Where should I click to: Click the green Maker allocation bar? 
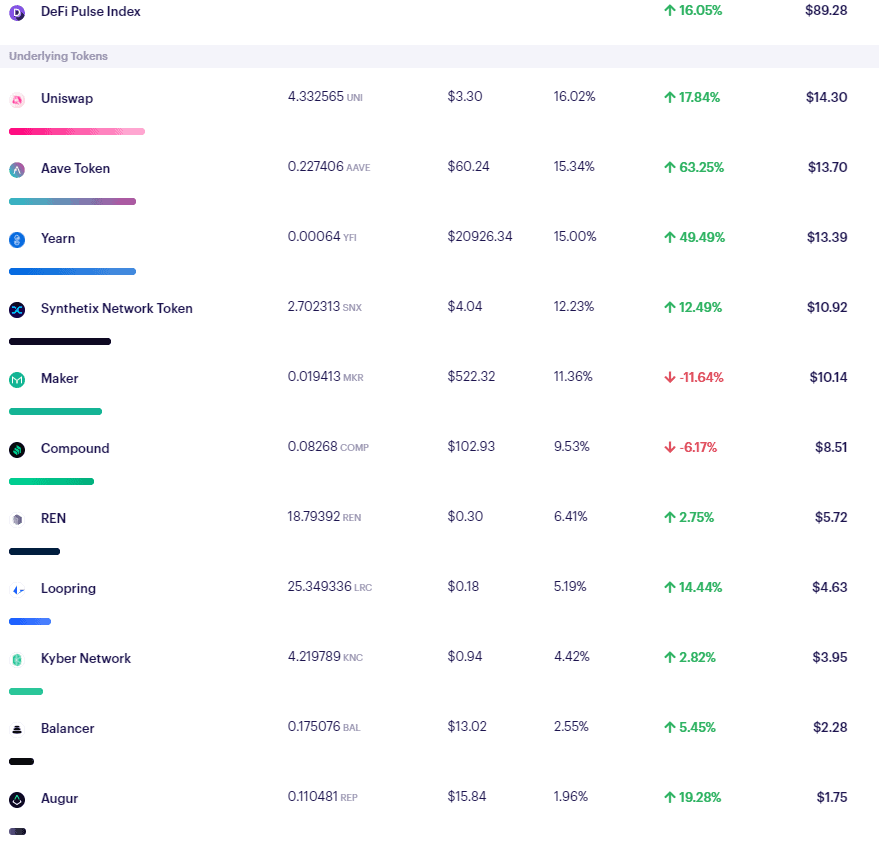click(x=55, y=412)
